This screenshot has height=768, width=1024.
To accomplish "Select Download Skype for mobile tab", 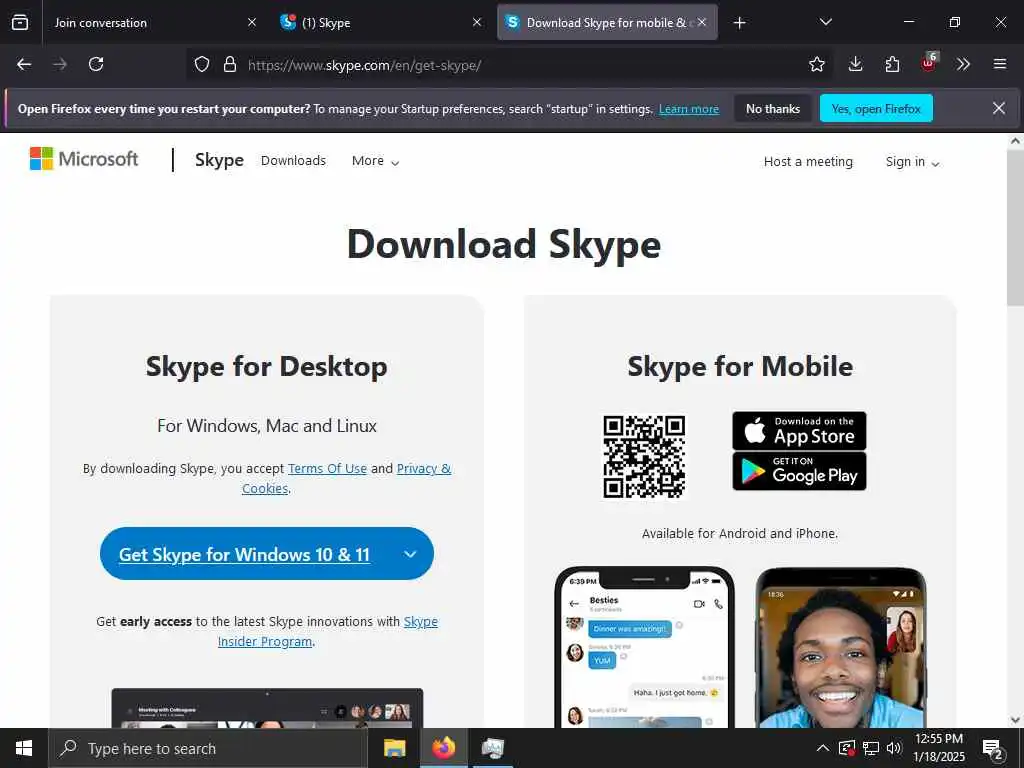I will pos(607,22).
